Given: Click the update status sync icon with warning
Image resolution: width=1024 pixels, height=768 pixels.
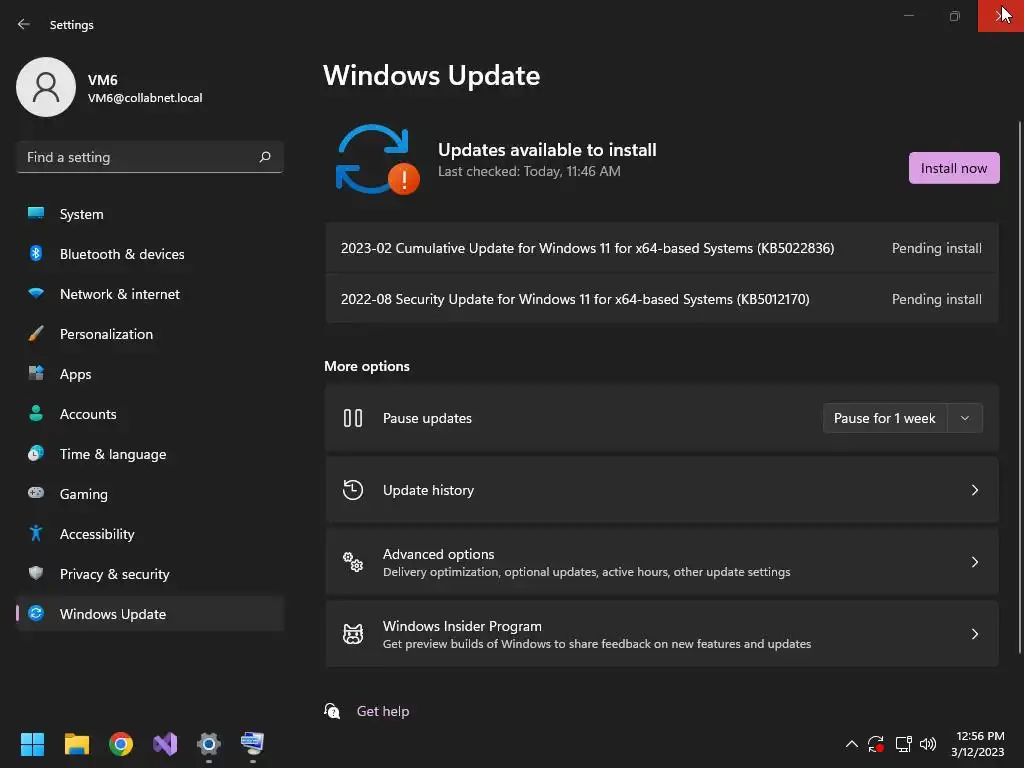Looking at the screenshot, I should [377, 160].
